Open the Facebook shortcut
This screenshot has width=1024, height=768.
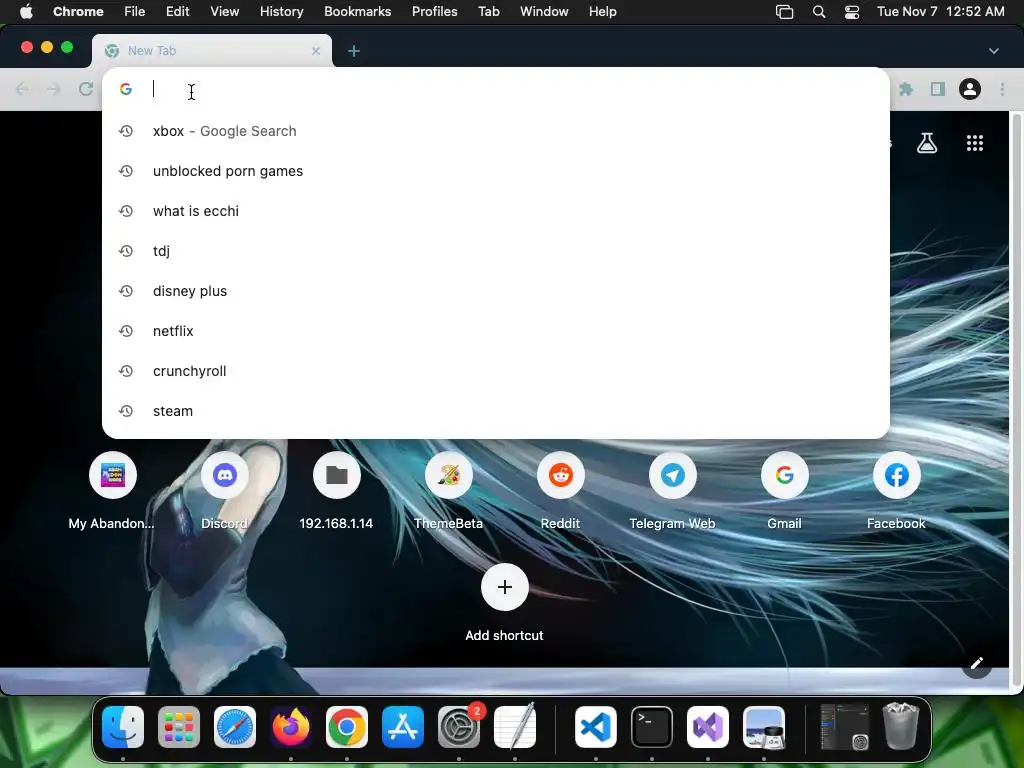click(x=897, y=491)
